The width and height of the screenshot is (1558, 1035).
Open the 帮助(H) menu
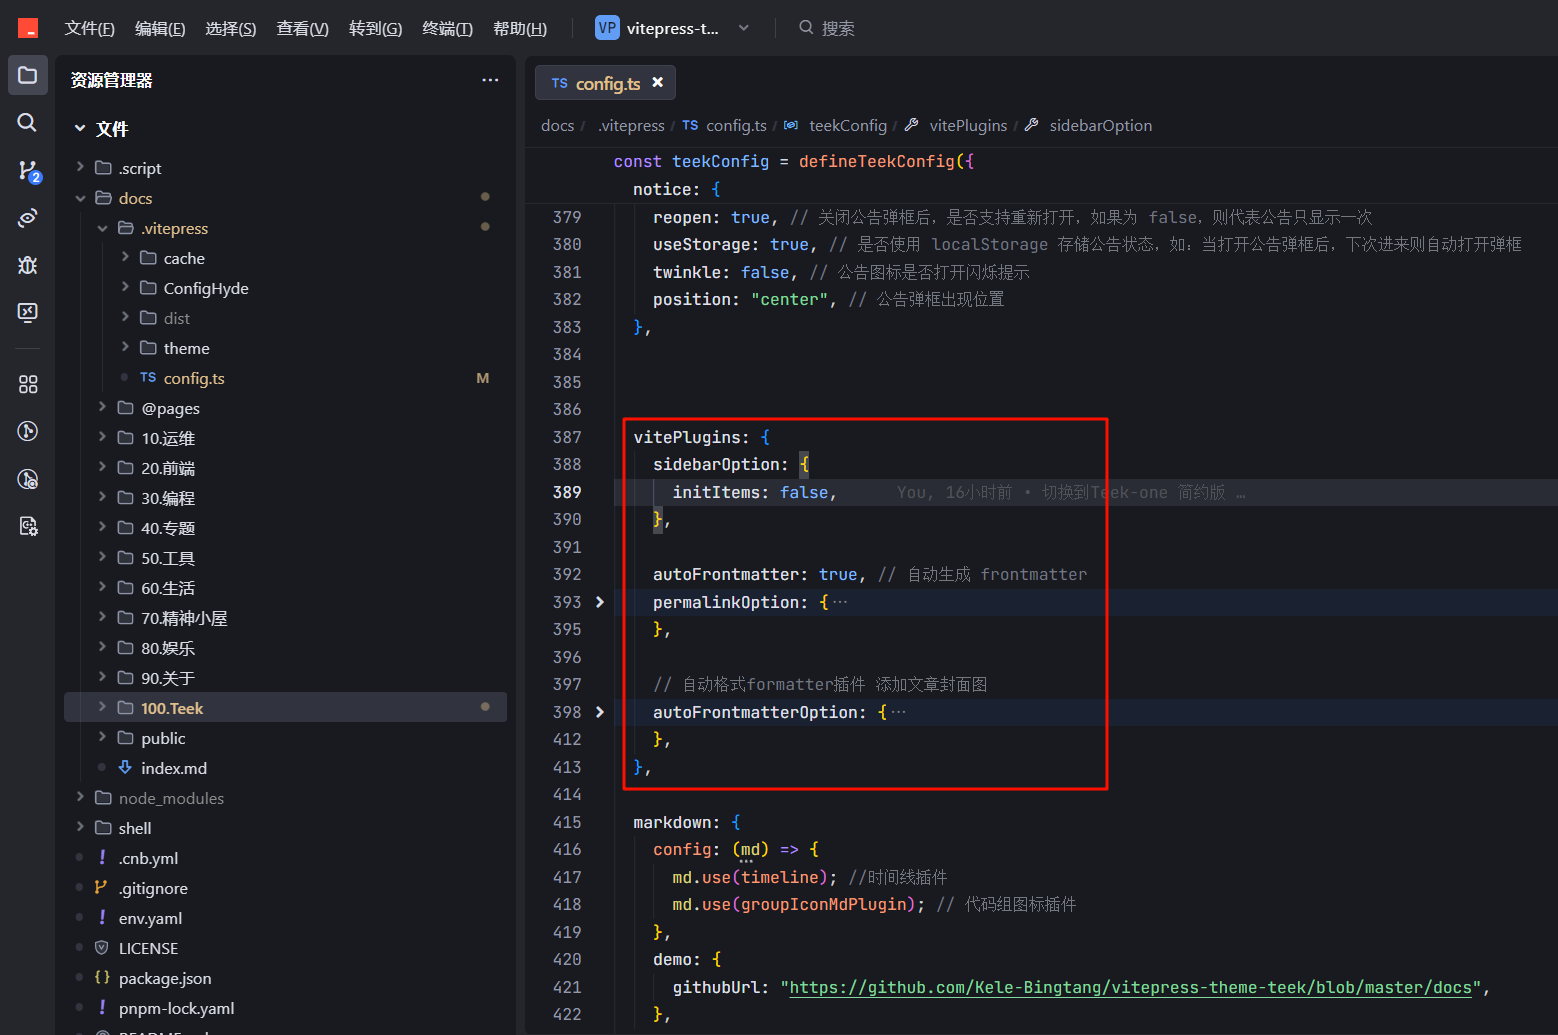(520, 28)
